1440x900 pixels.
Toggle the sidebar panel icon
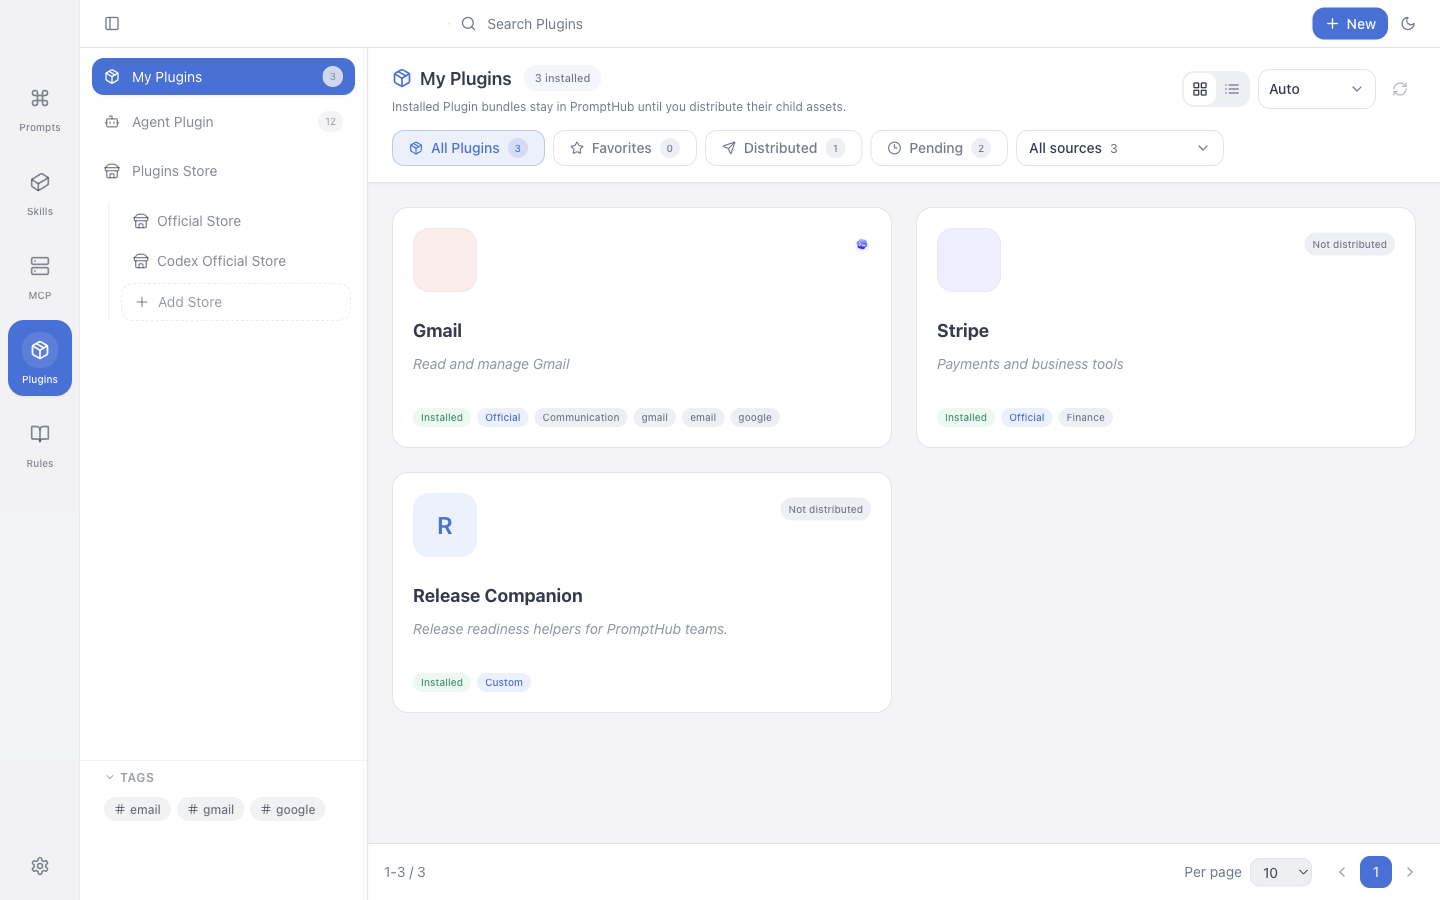pyautogui.click(x=112, y=24)
